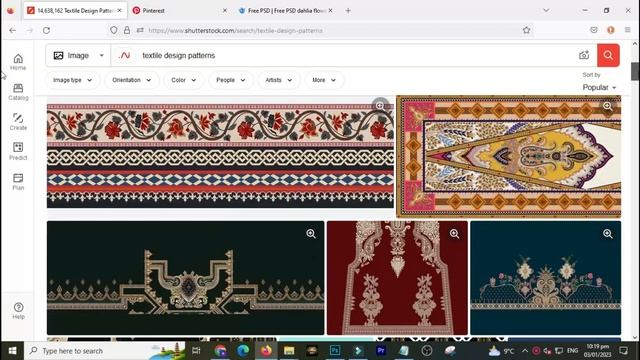Screen dimensions: 640x360
Task: Open the Predict sidebar icon
Action: click(18, 151)
